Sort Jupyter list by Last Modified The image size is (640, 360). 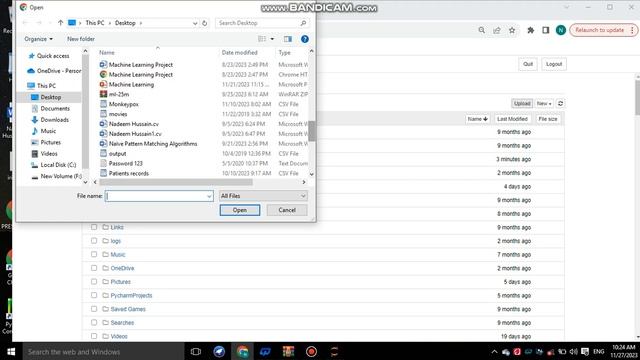512,119
